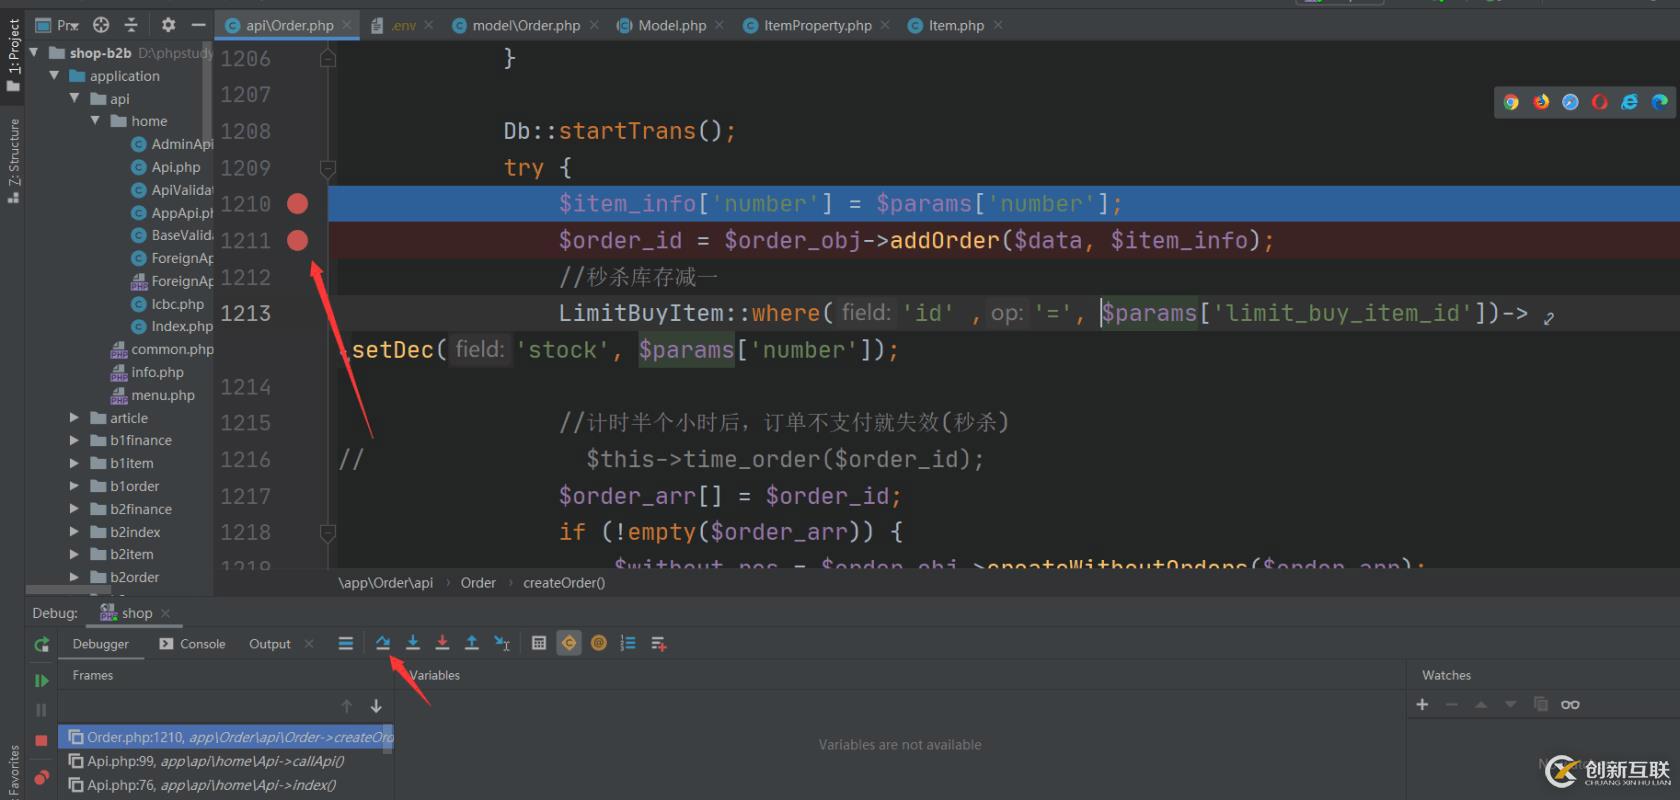Add a new watch with plus button
The height and width of the screenshot is (800, 1680).
(1422, 705)
